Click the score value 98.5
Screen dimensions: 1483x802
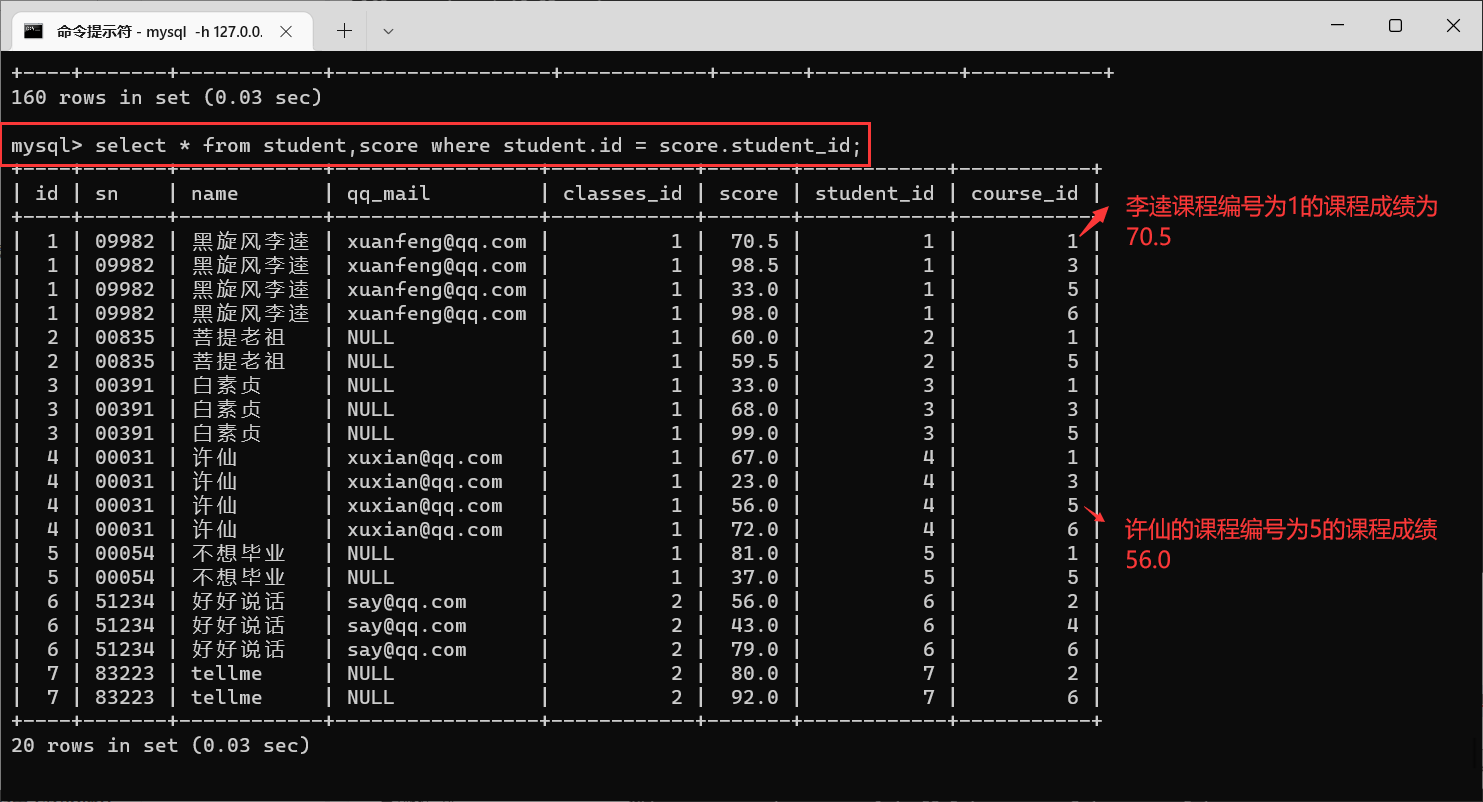755,265
